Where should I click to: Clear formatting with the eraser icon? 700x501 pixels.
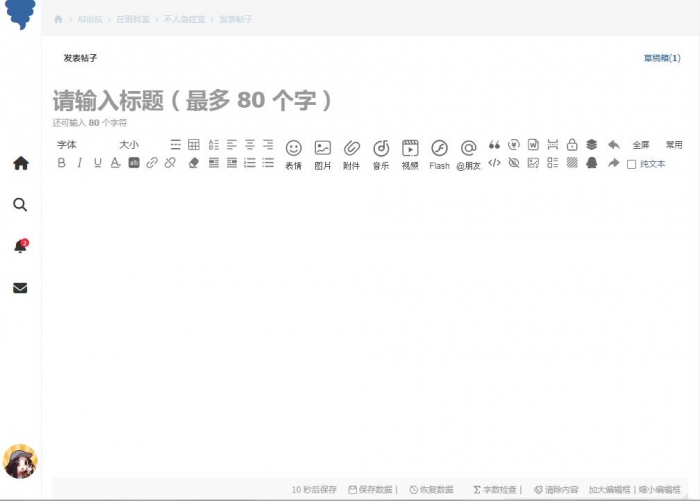pos(193,163)
